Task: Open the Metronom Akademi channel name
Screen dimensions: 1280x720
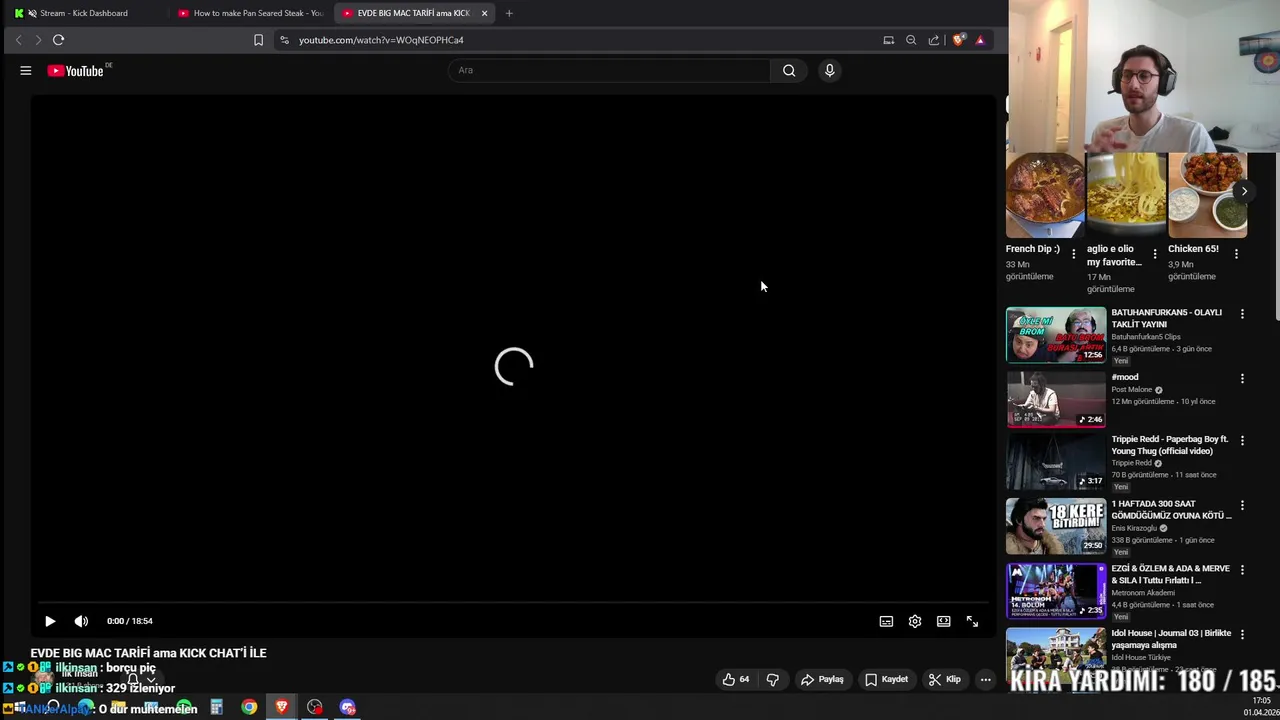Action: 1143,593
